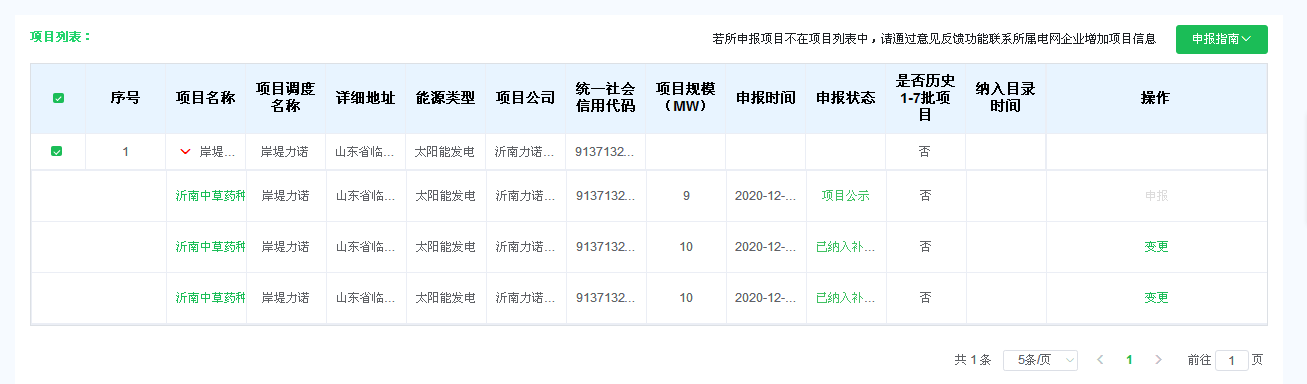The width and height of the screenshot is (1307, 384).
Task: Toggle the header select-all checkbox
Action: 58,98
